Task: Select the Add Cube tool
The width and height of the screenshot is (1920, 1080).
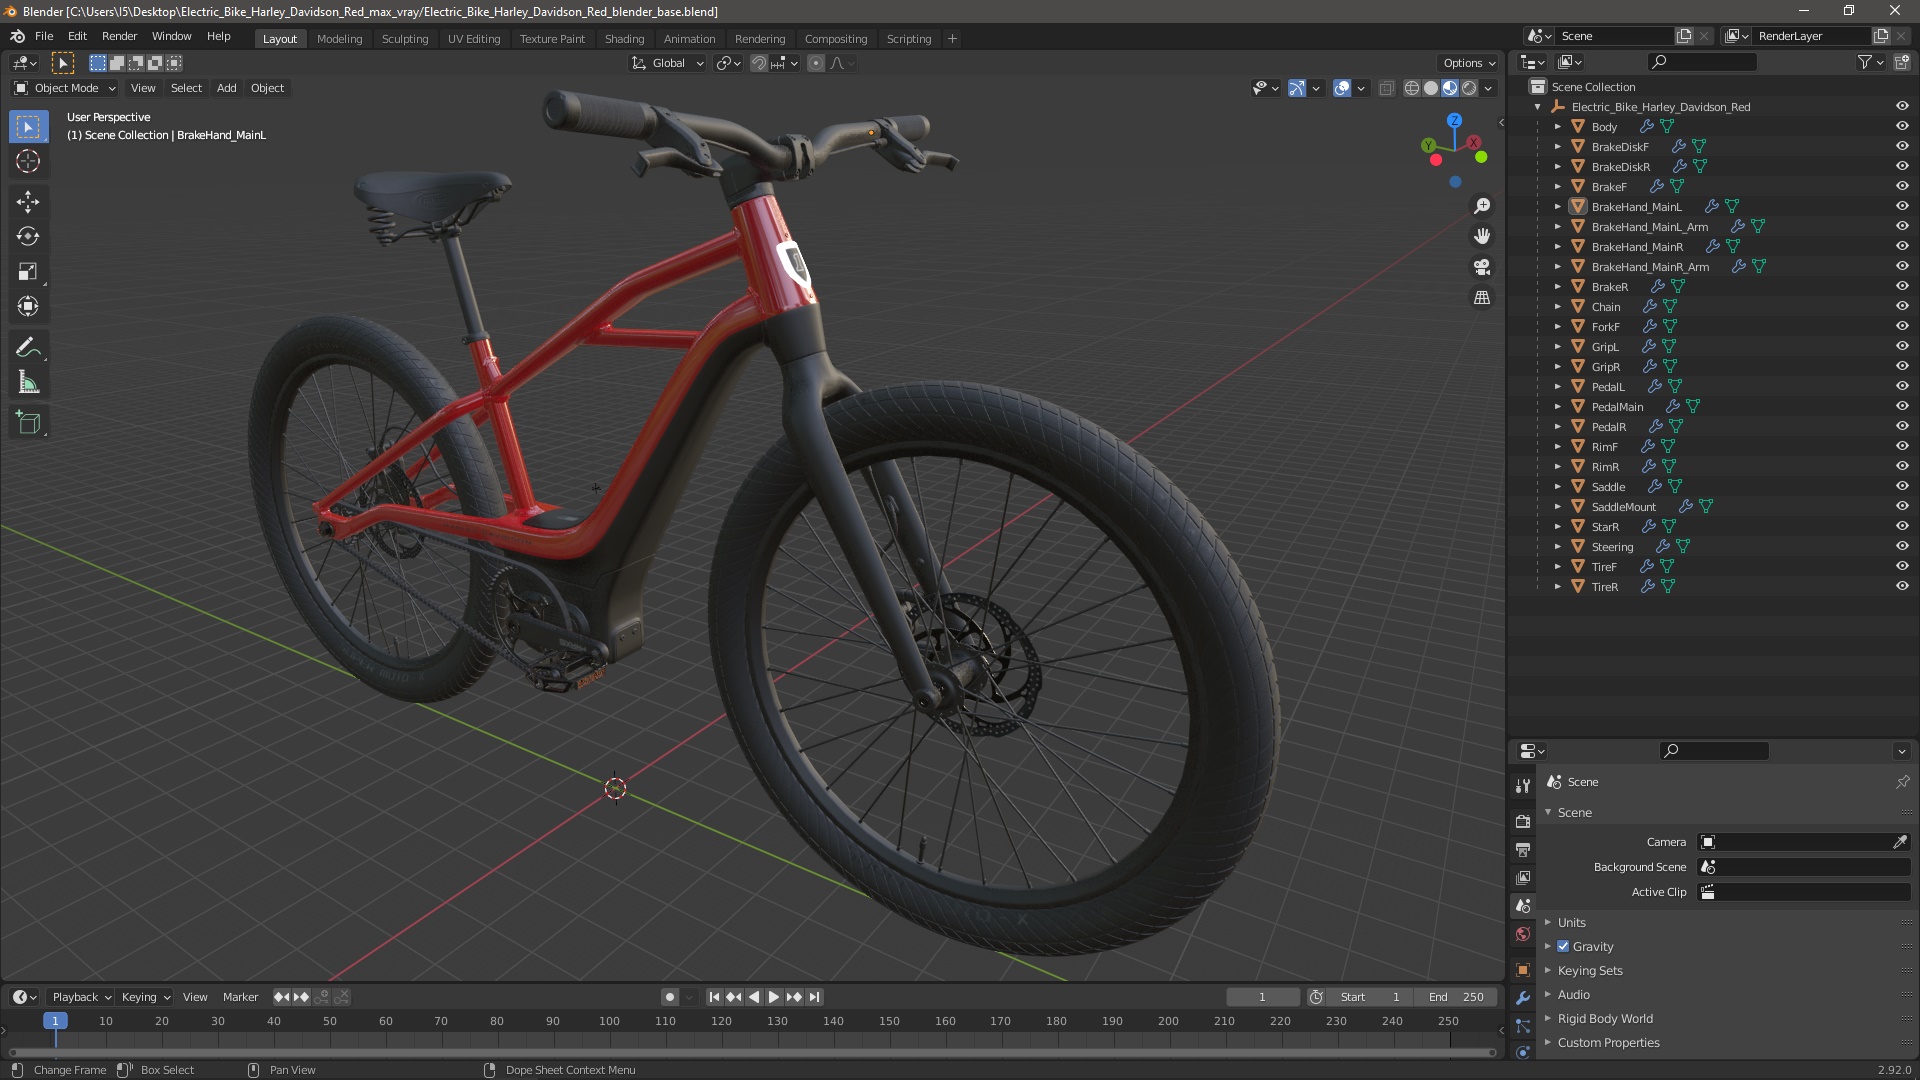Action: [28, 423]
